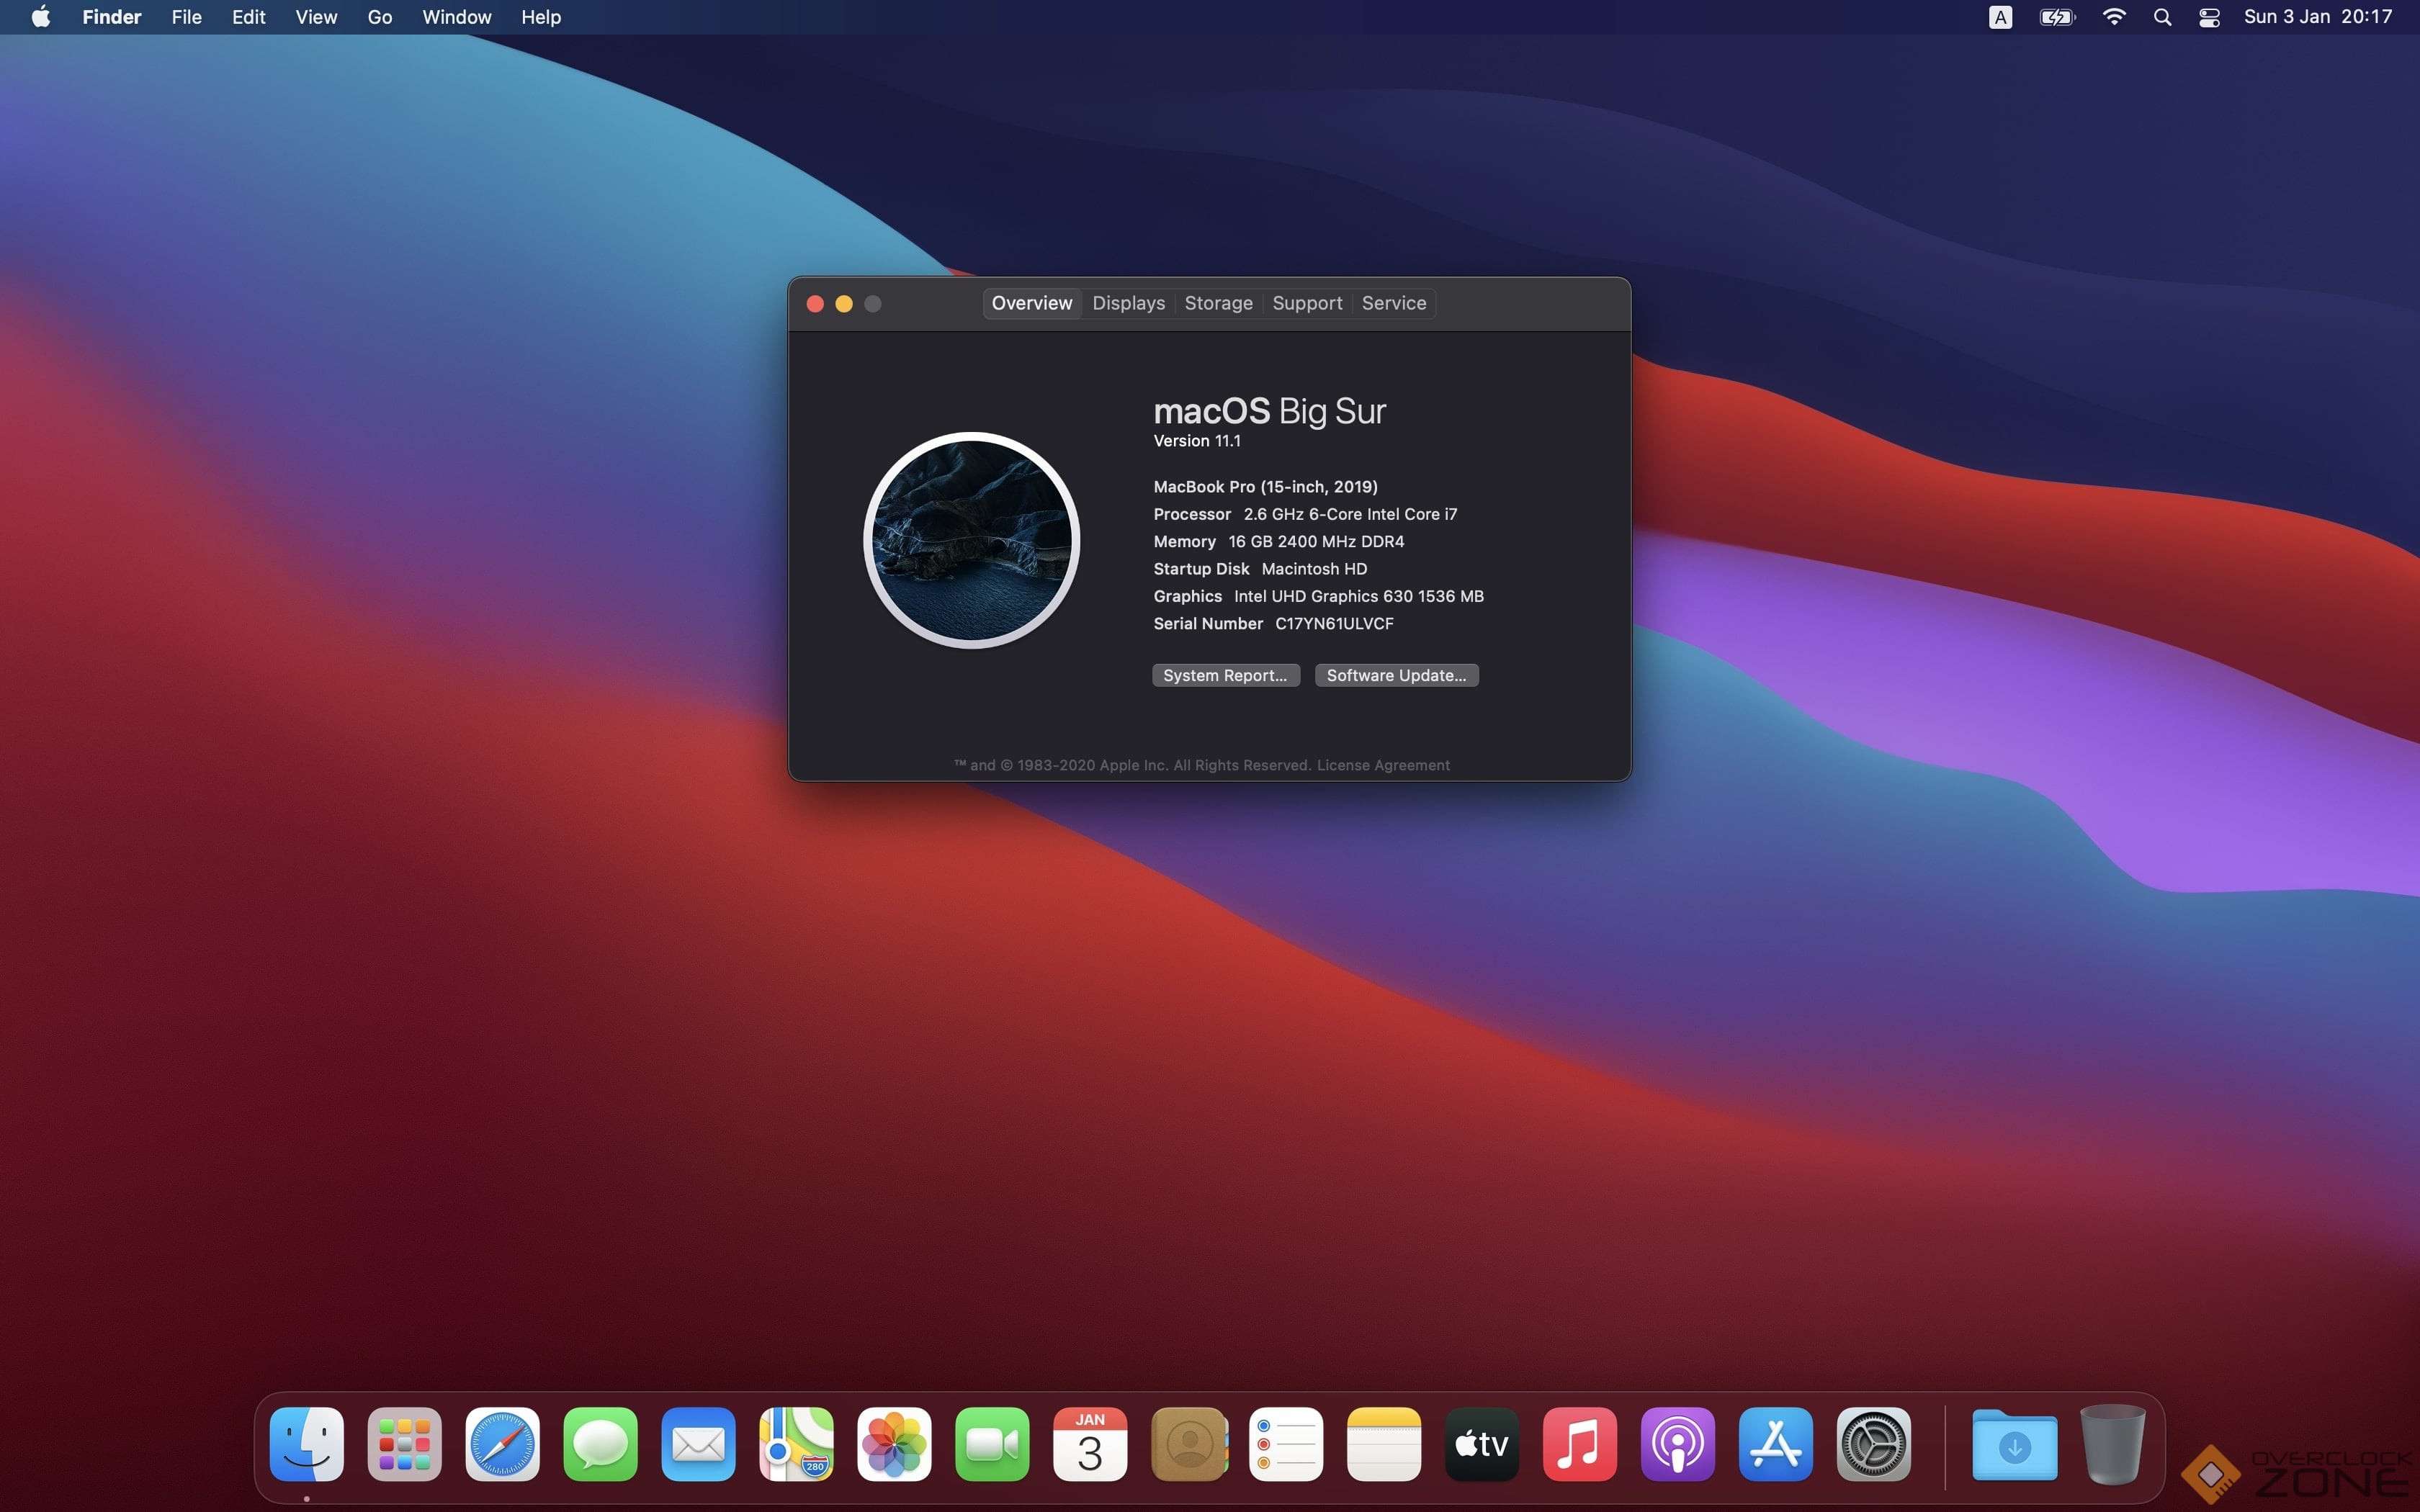Switch to the Displays tab
Screen dimensions: 2420x1512
click(1128, 303)
